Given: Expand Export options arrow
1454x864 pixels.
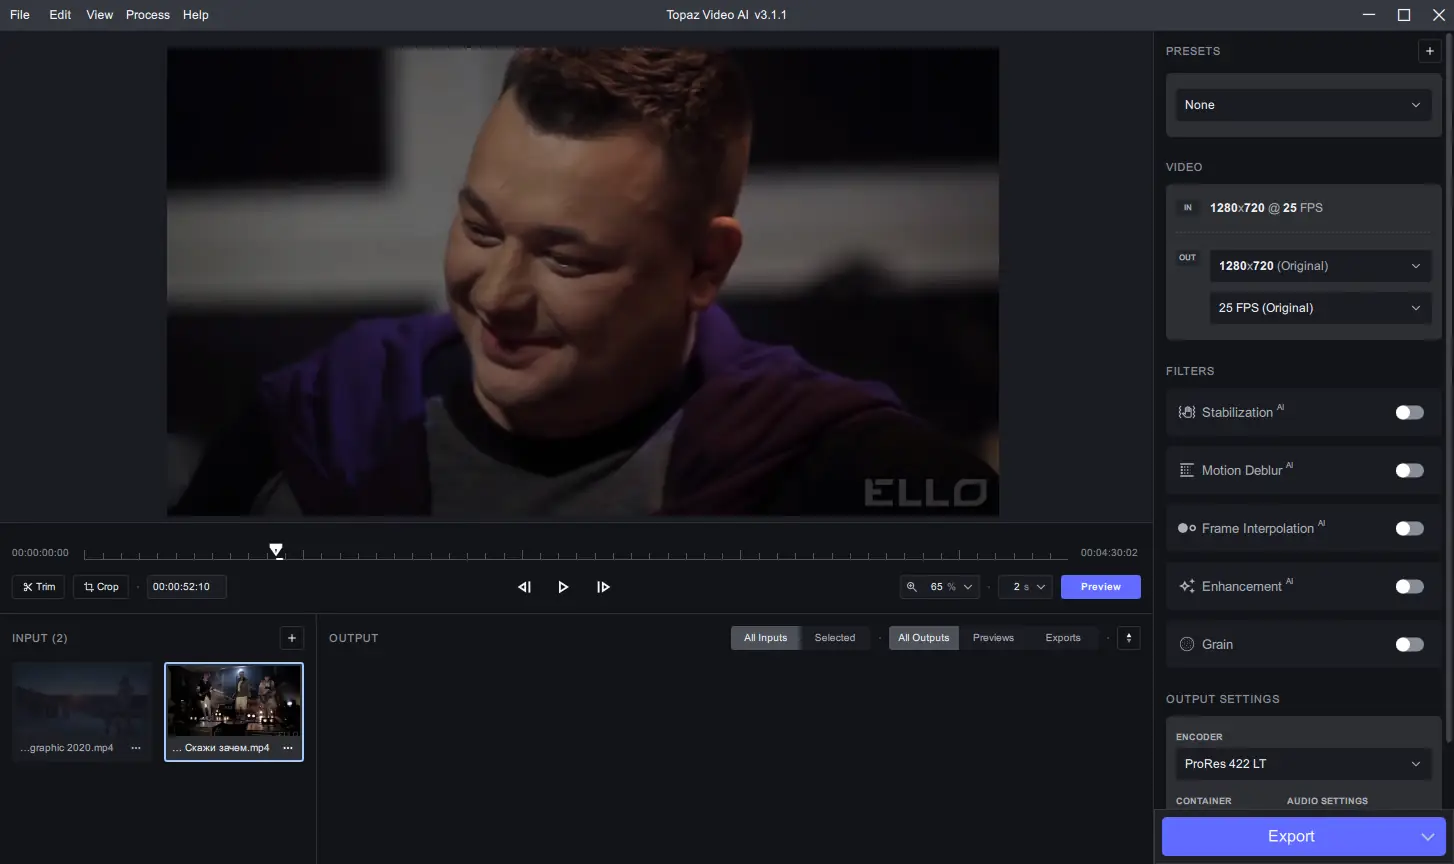Looking at the screenshot, I should coord(1427,837).
